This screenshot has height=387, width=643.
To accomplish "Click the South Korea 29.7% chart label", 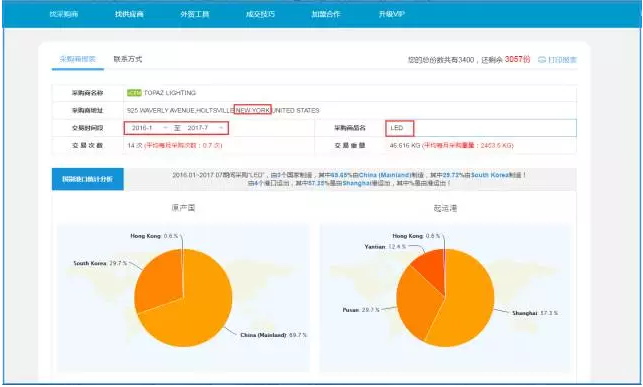I will pos(100,263).
